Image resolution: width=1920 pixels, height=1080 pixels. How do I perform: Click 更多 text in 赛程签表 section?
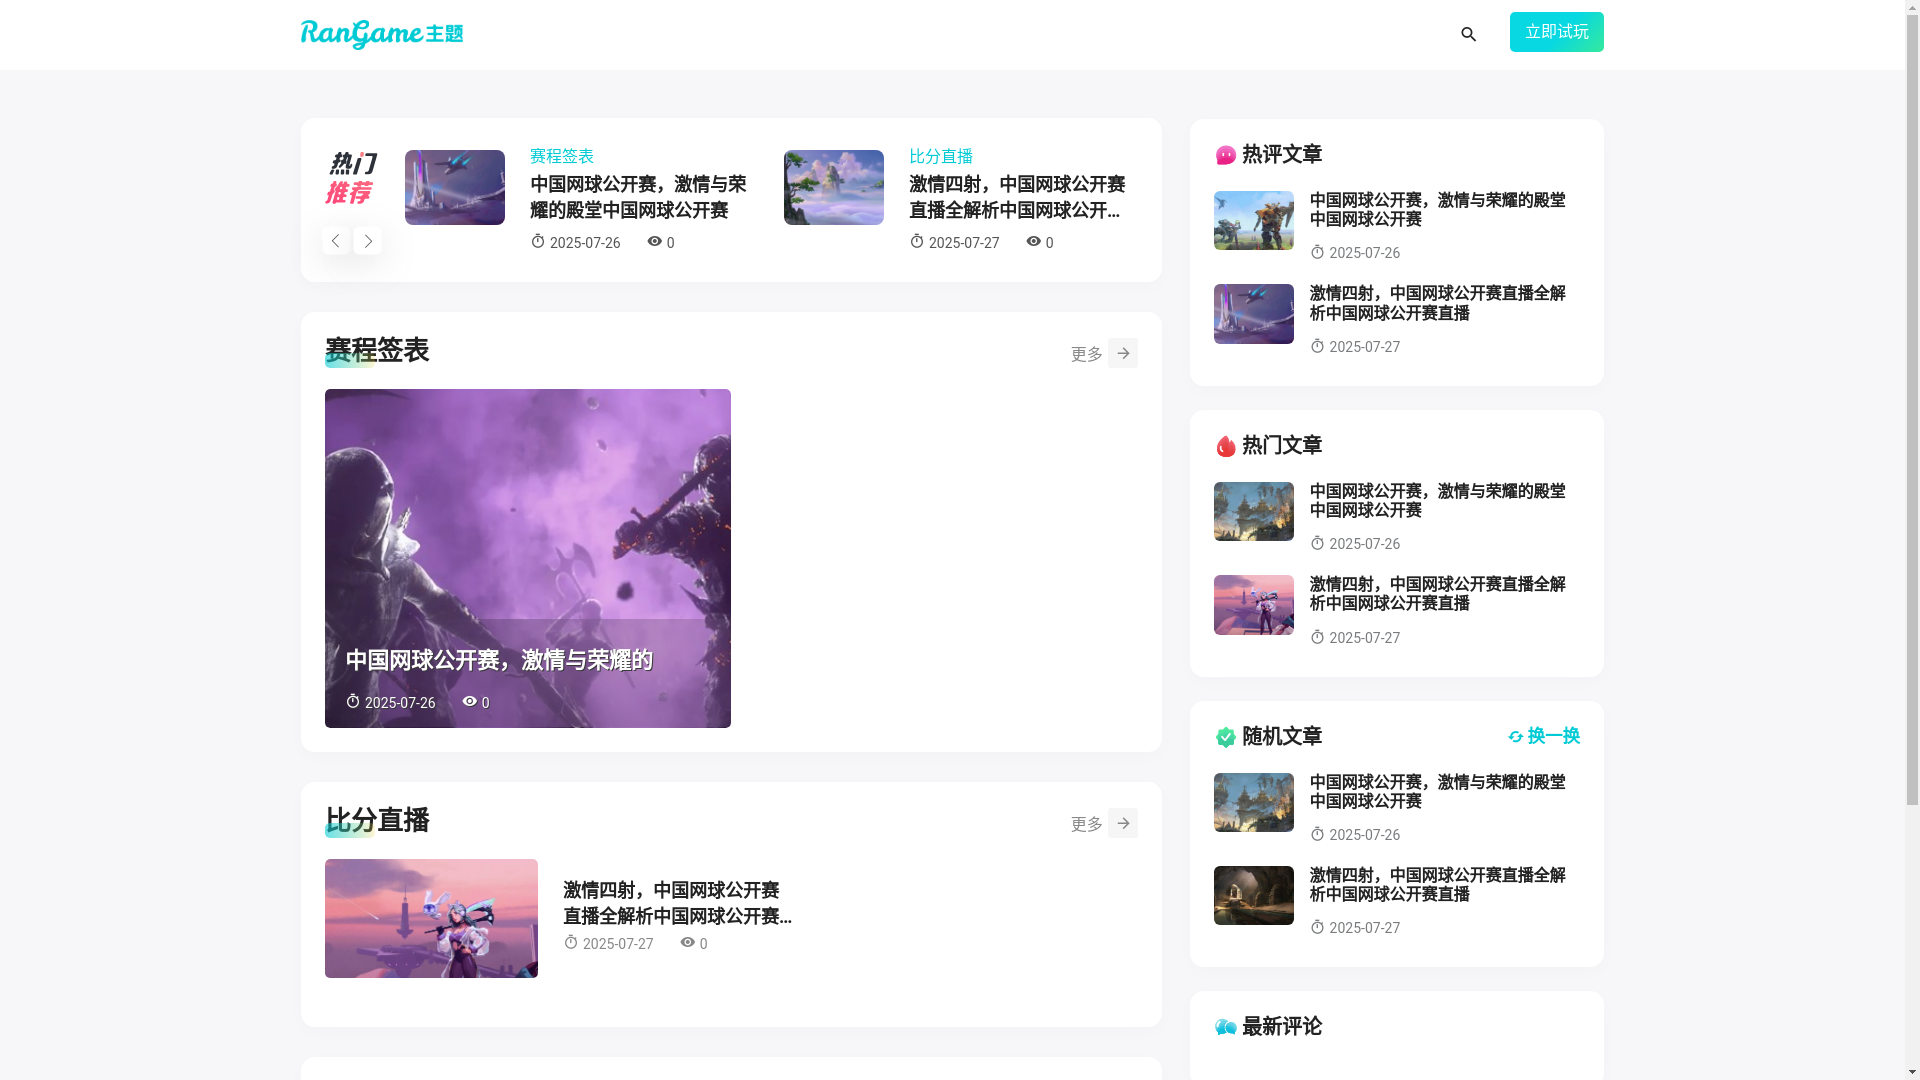point(1086,354)
